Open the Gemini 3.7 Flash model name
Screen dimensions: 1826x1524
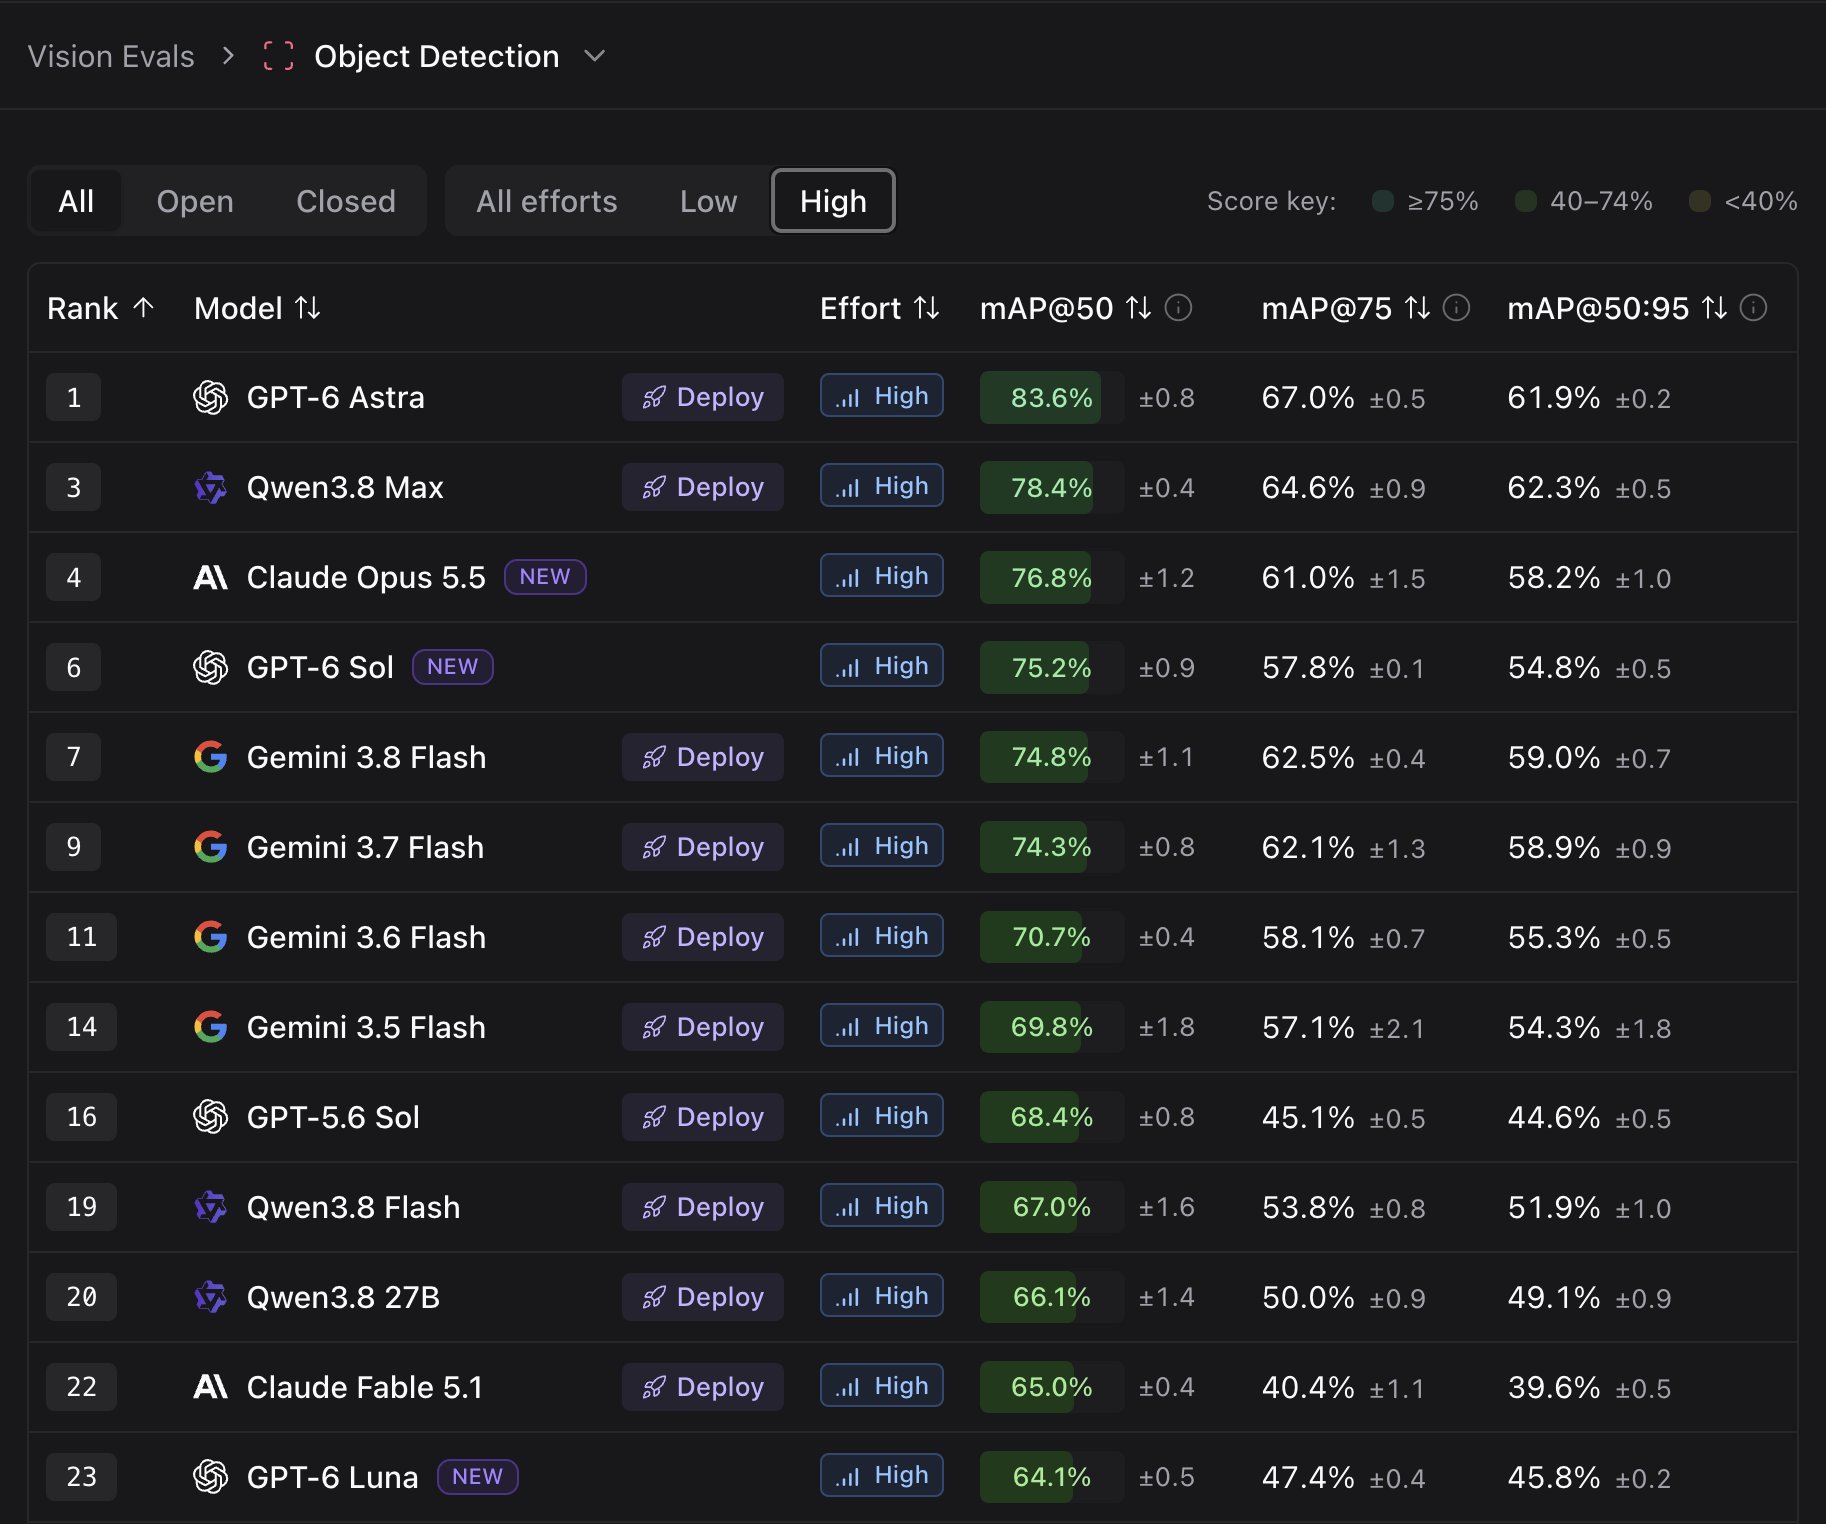365,847
